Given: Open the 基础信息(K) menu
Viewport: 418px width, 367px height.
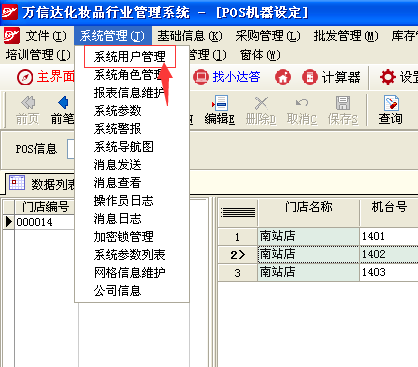Looking at the screenshot, I should tap(190, 36).
